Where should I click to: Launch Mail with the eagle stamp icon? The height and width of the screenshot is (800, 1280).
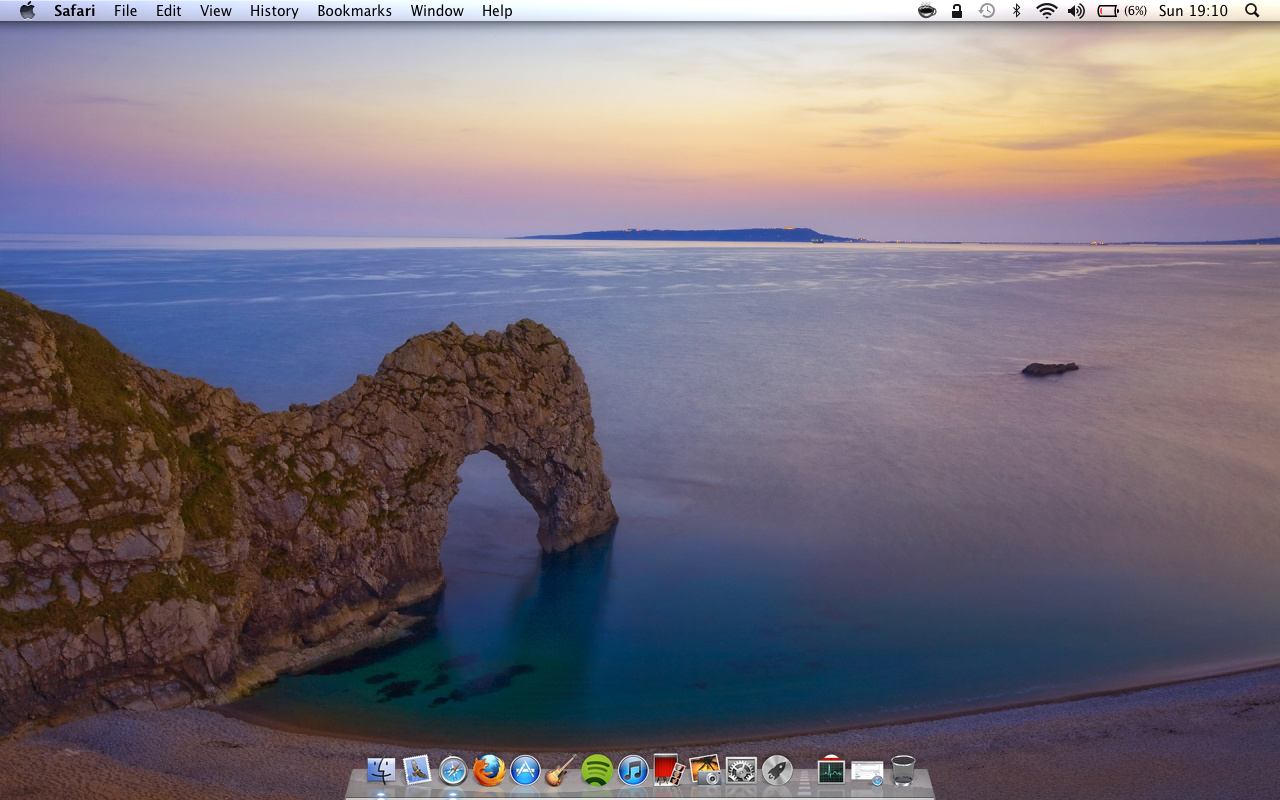[417, 770]
